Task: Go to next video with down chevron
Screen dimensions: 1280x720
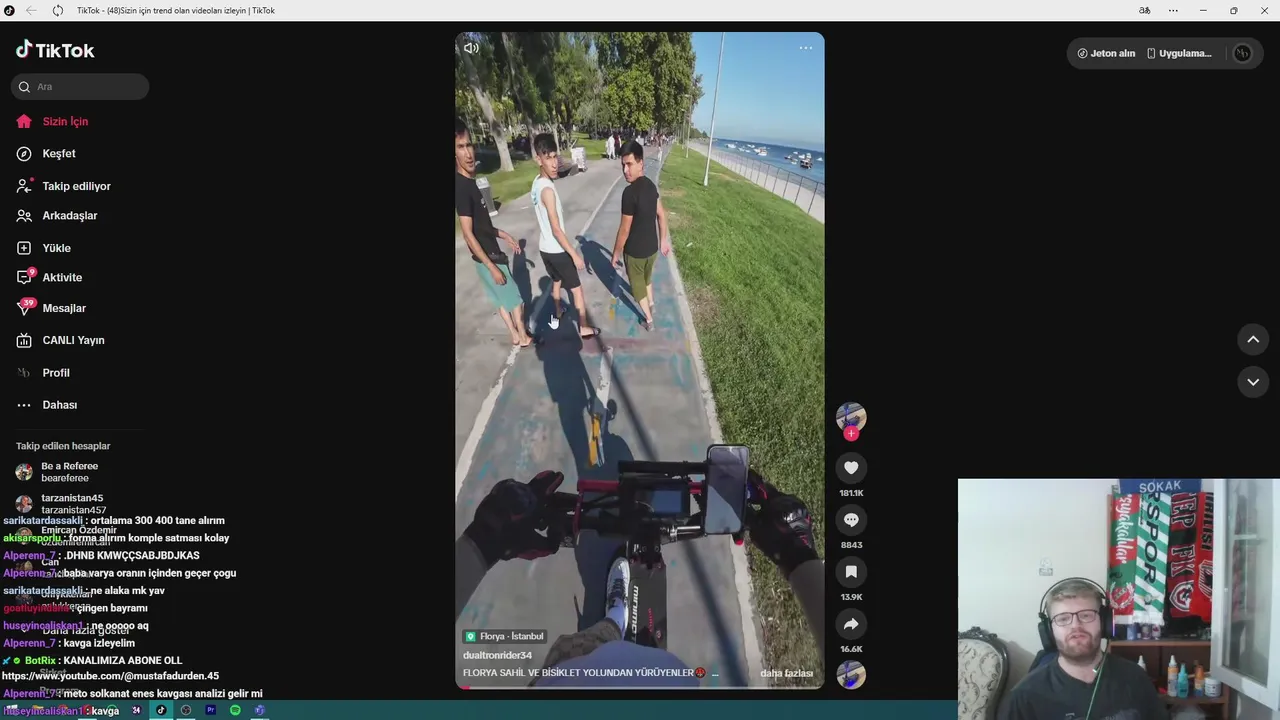Action: (1253, 382)
